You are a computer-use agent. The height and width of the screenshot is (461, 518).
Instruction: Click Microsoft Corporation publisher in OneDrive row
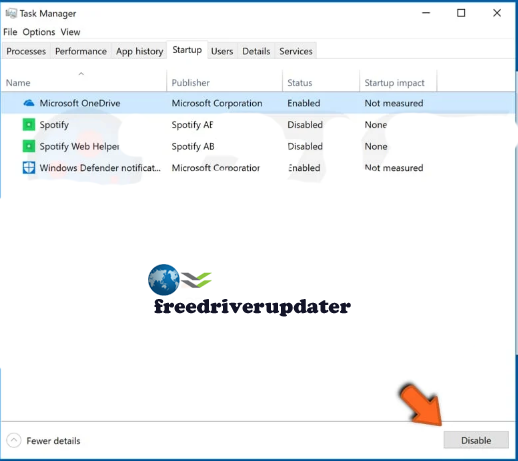coord(217,103)
